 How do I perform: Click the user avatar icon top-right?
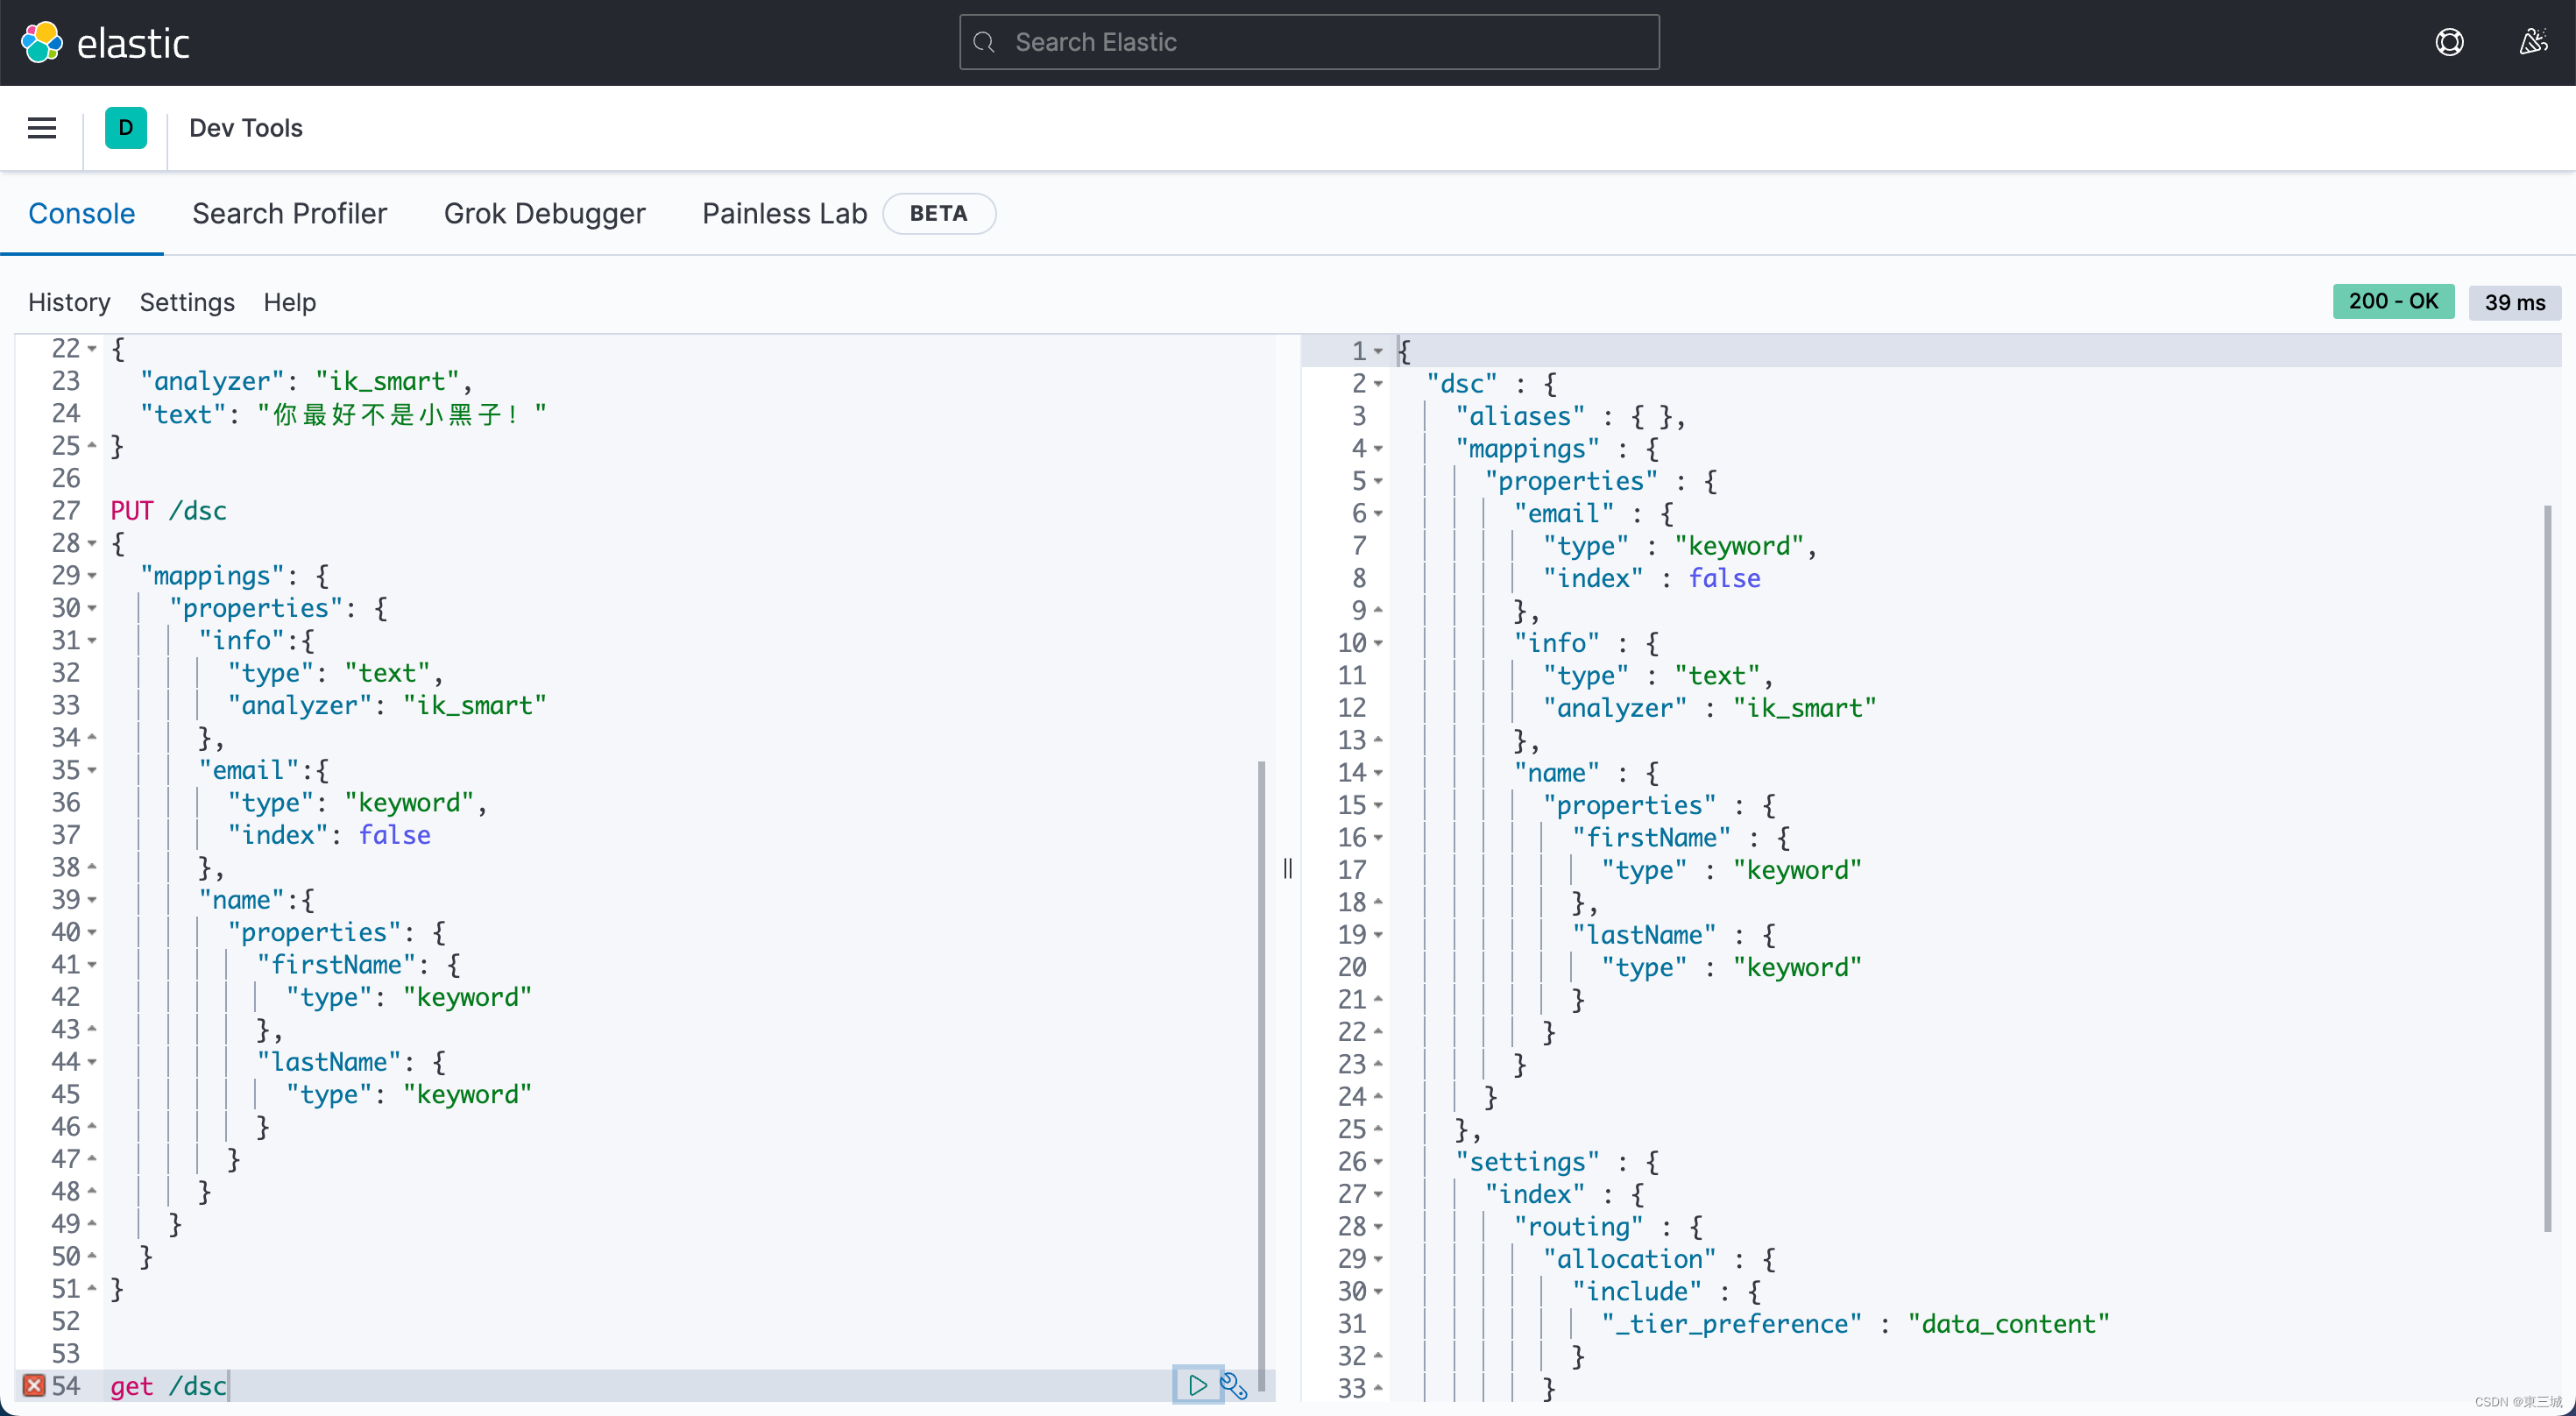(2532, 42)
